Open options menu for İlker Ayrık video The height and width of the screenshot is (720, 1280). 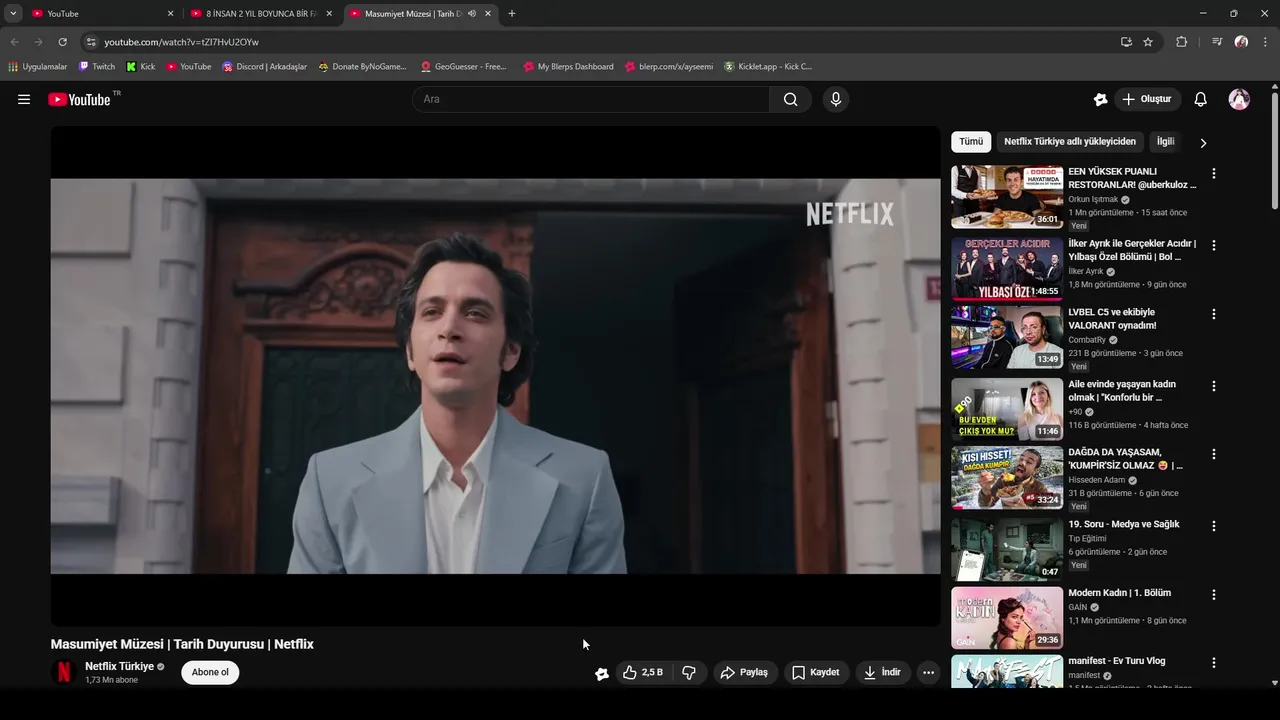click(1214, 245)
